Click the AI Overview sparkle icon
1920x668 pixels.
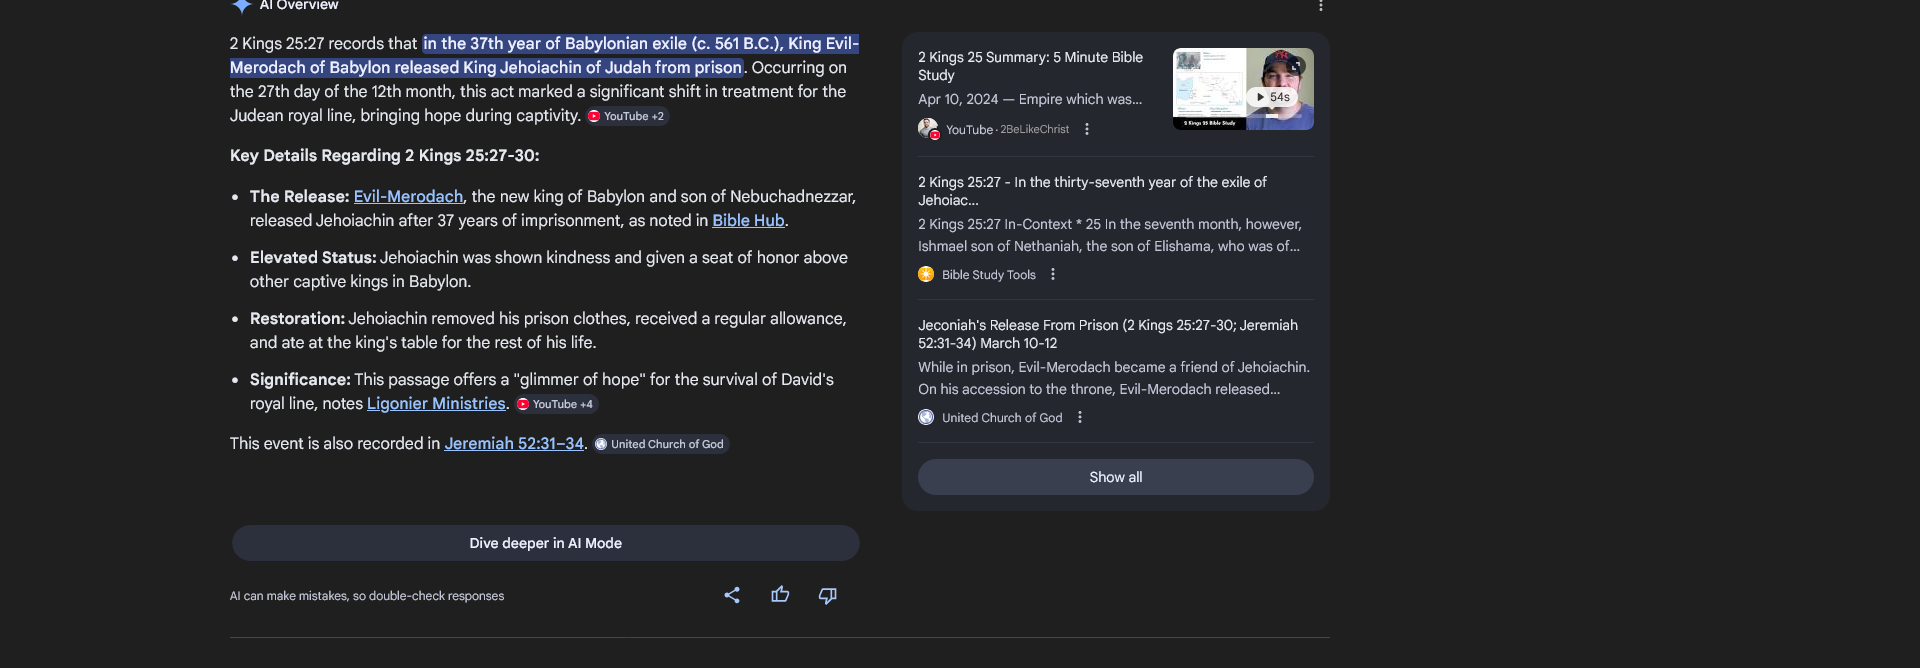click(x=241, y=5)
